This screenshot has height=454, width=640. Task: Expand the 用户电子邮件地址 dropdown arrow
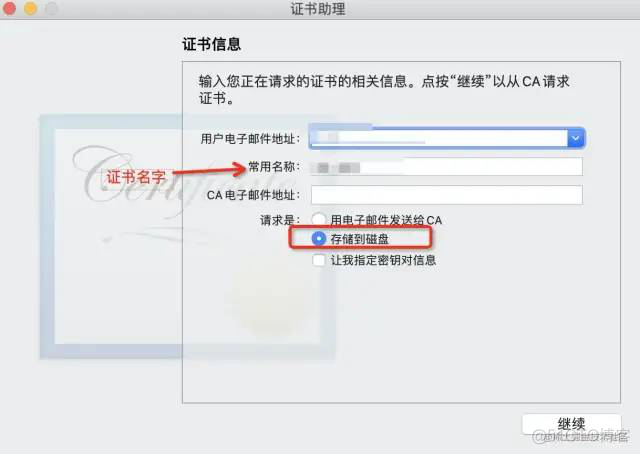pos(576,138)
